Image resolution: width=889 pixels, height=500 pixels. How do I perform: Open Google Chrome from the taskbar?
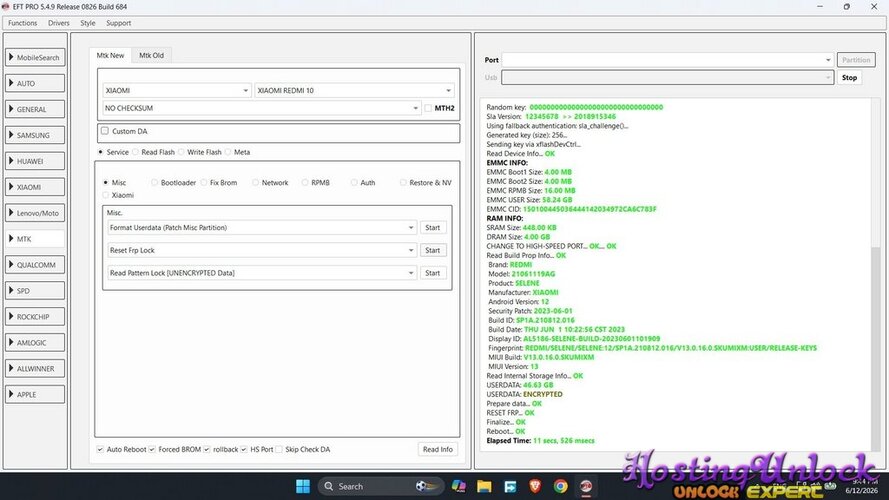(x=560, y=486)
